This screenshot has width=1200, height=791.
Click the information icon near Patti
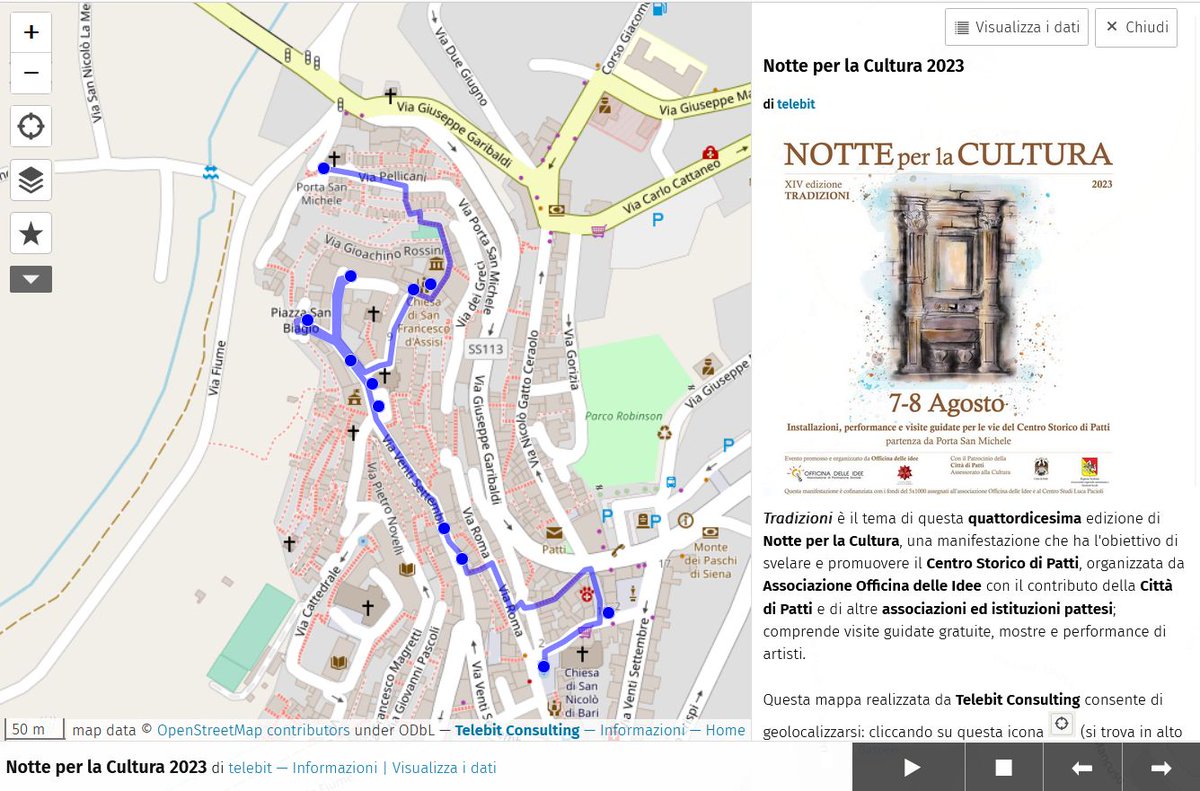(x=685, y=520)
